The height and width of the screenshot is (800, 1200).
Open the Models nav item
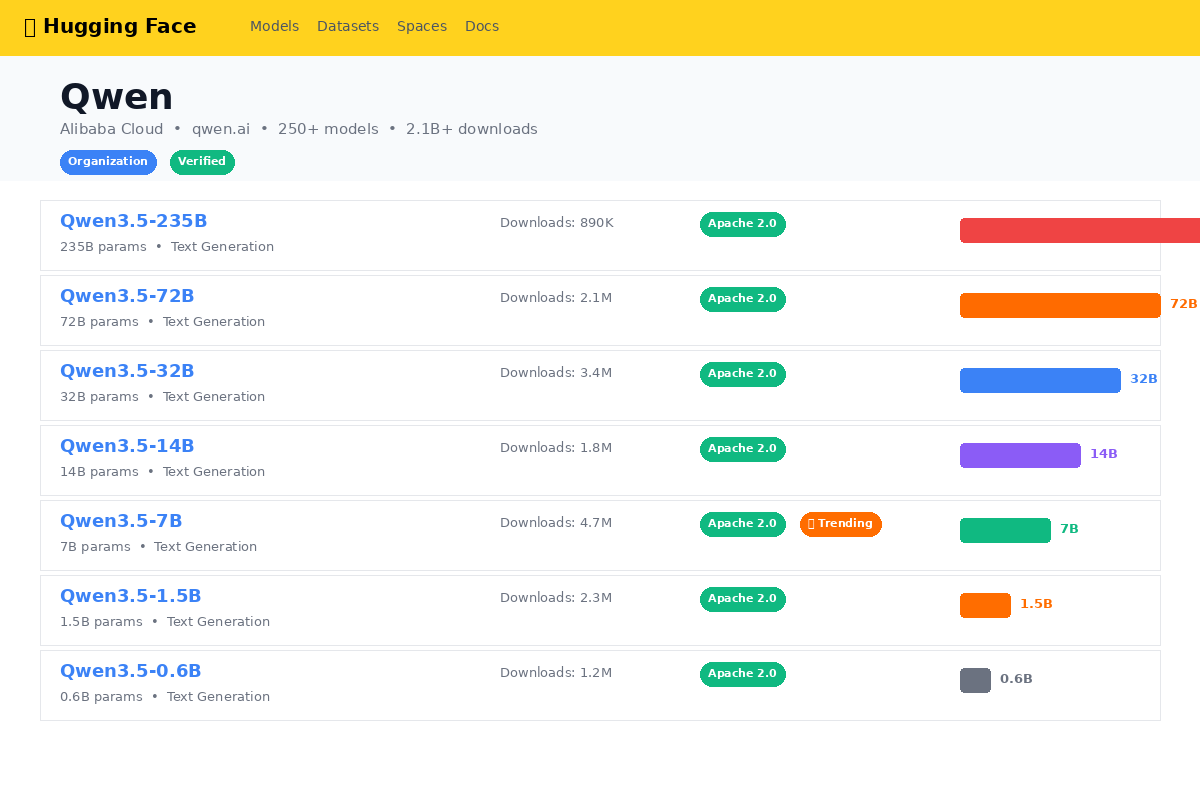(x=274, y=27)
